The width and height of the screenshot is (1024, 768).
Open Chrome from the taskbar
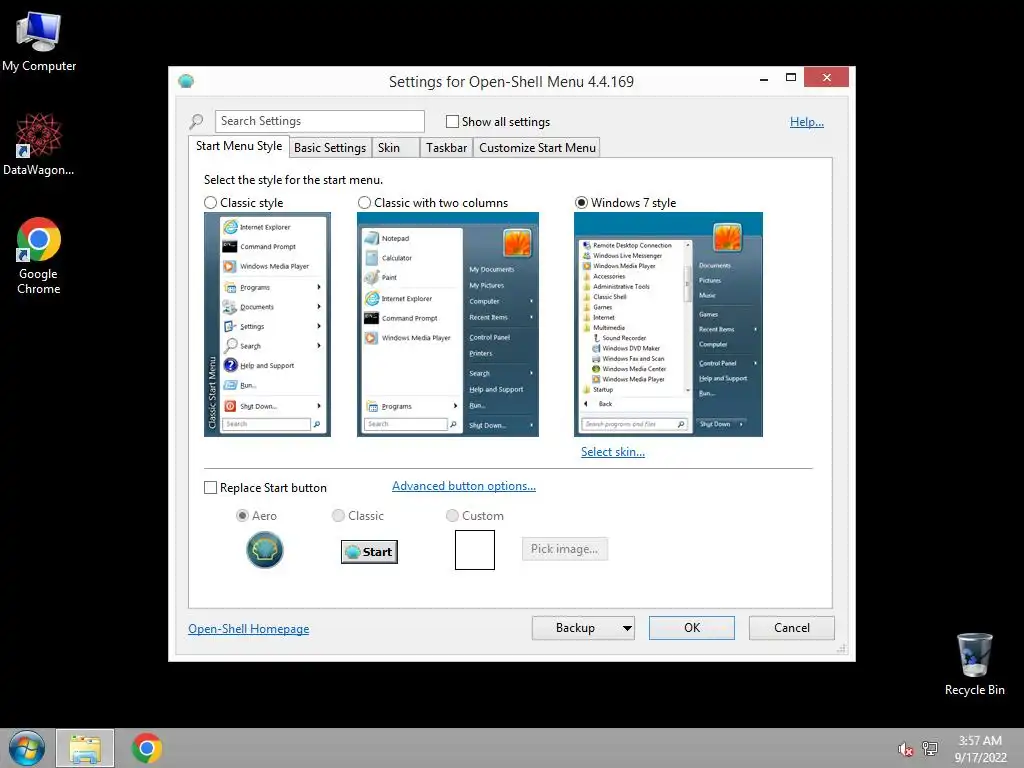[x=147, y=748]
